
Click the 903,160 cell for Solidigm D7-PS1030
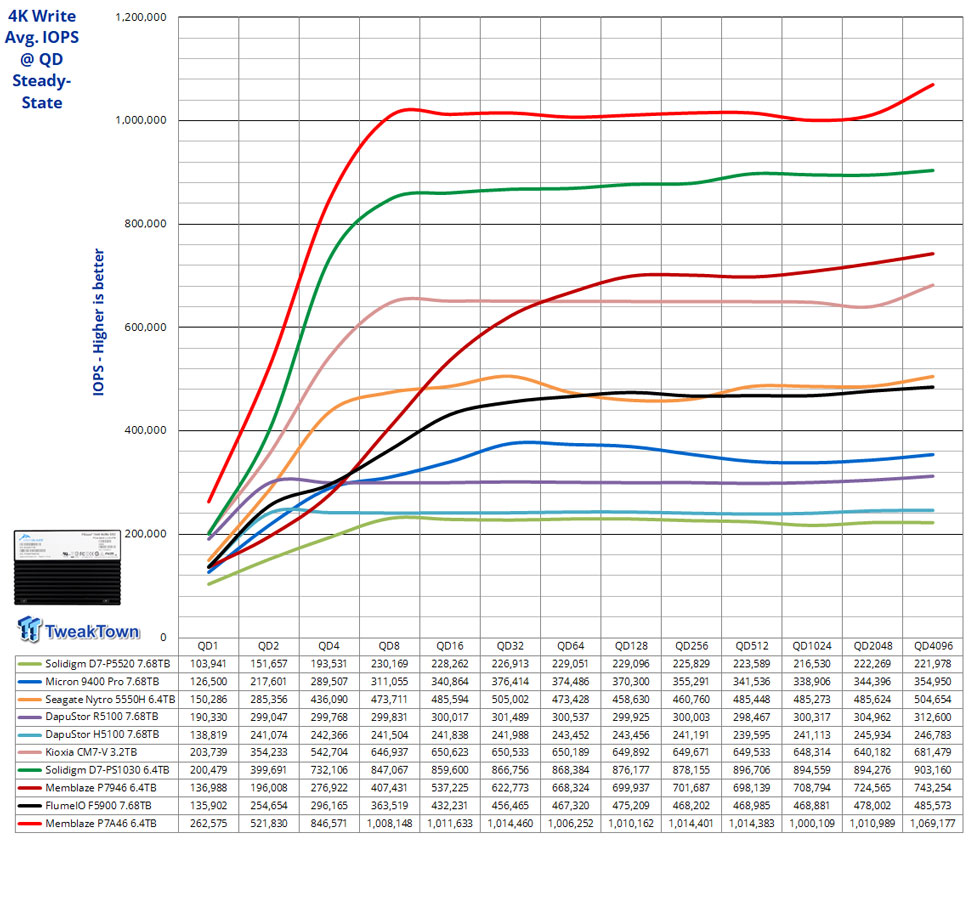pos(933,770)
